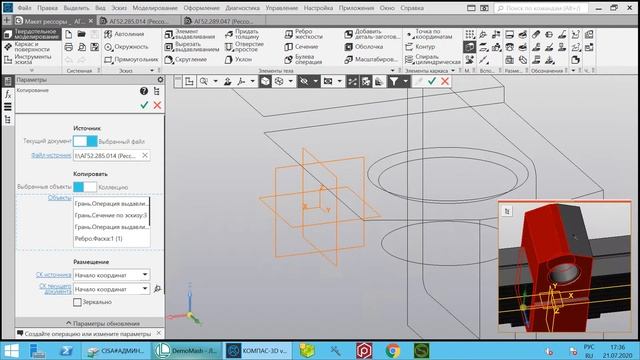Viewport: 640px width, 360px height.
Task: Create the operation with the panel's green check
Action: (144, 105)
